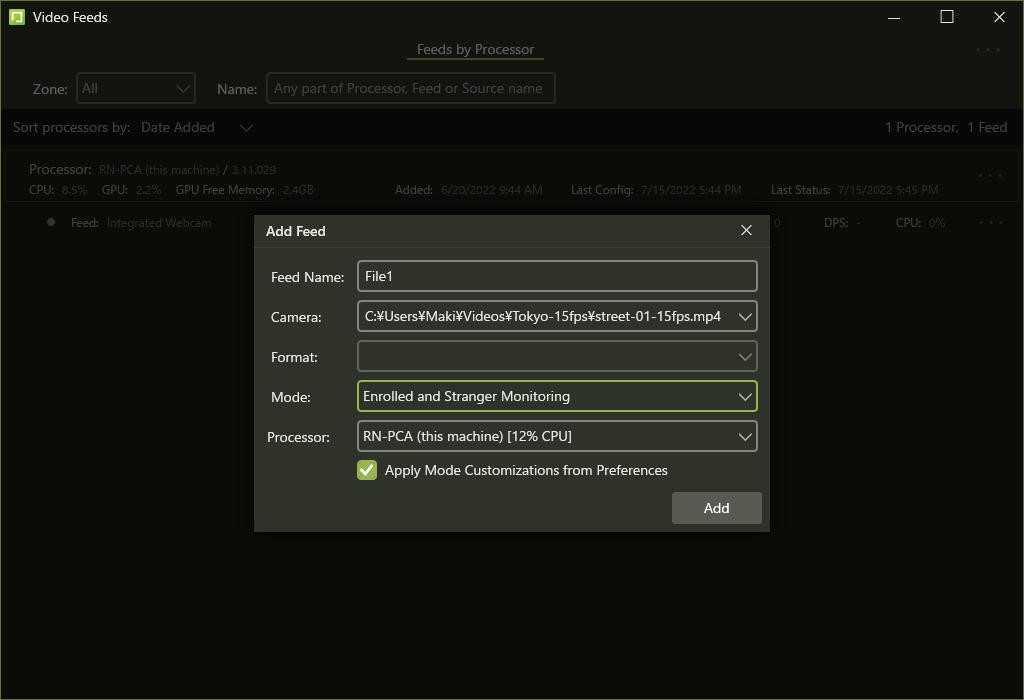Image resolution: width=1024 pixels, height=700 pixels.
Task: Click the Video Feeds app icon
Action: (17, 17)
